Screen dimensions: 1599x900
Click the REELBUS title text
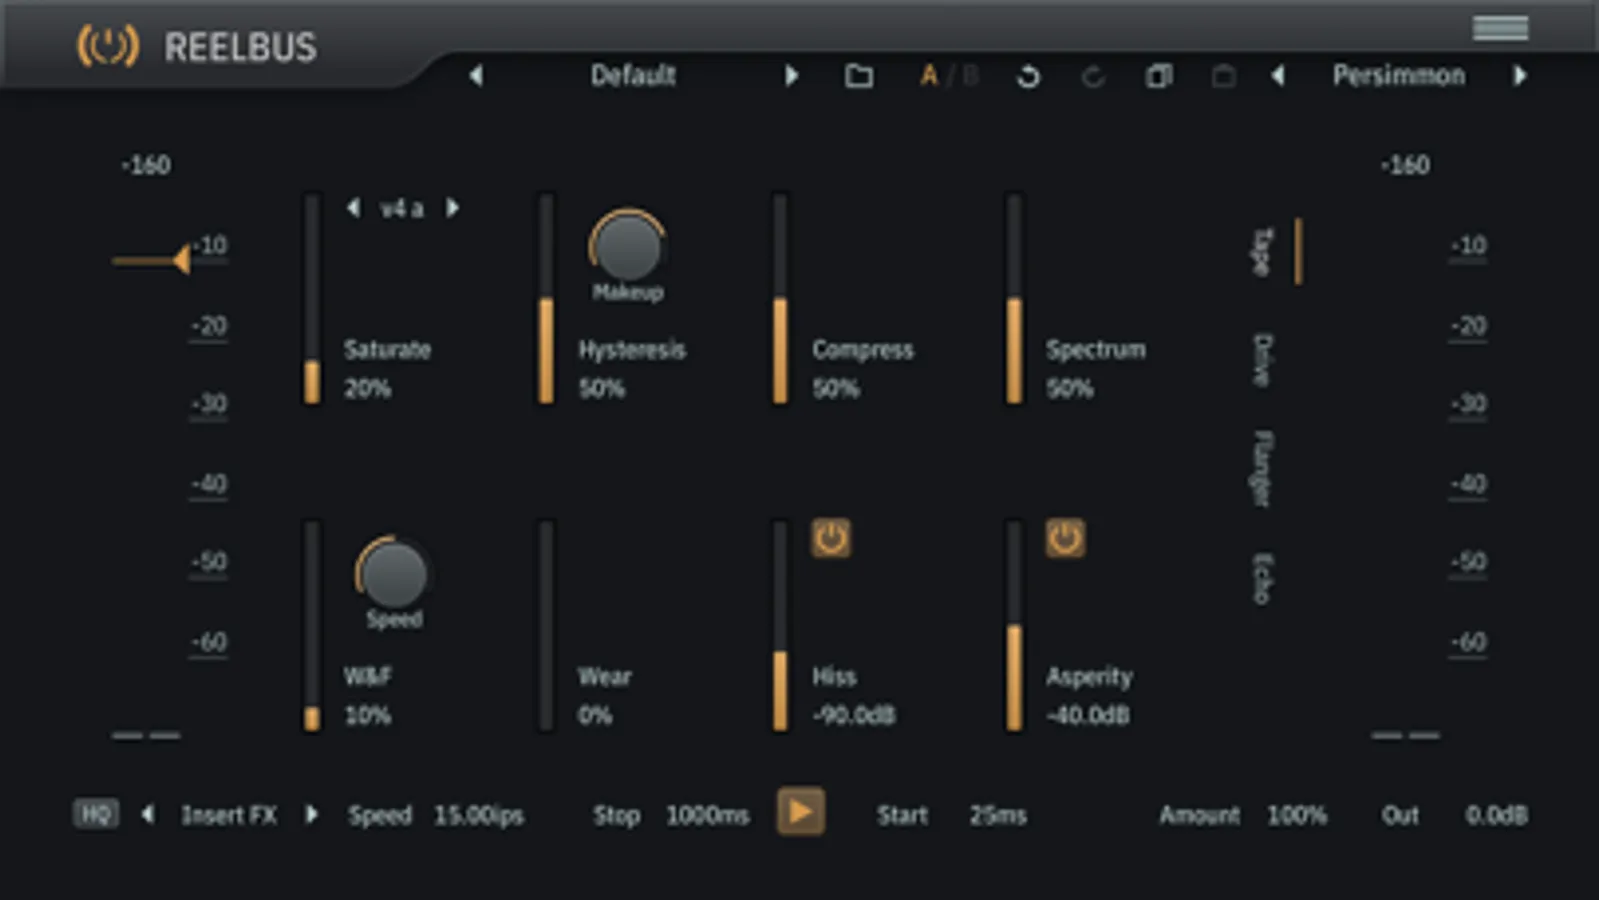click(240, 47)
